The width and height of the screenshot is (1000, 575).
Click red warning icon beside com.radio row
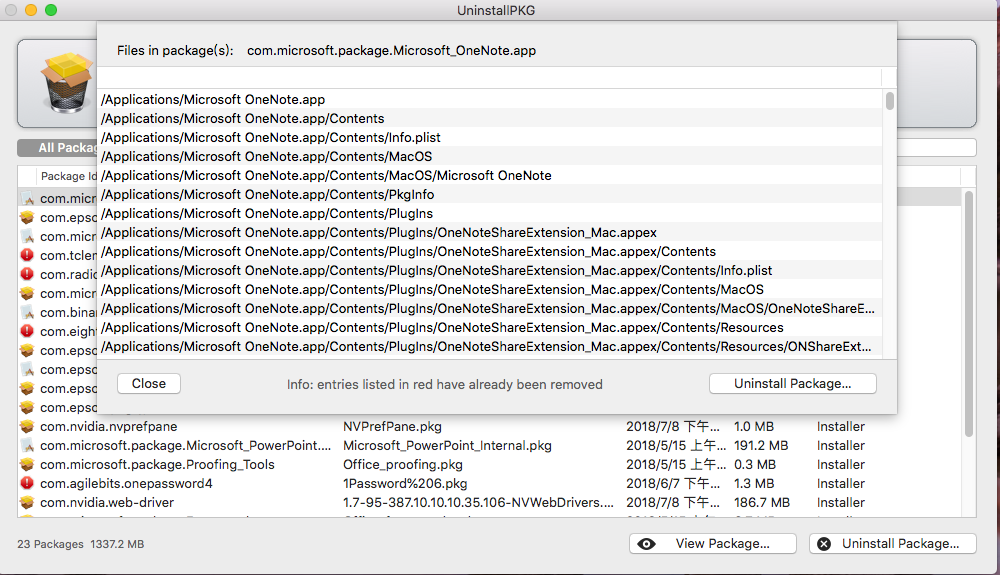coord(27,274)
